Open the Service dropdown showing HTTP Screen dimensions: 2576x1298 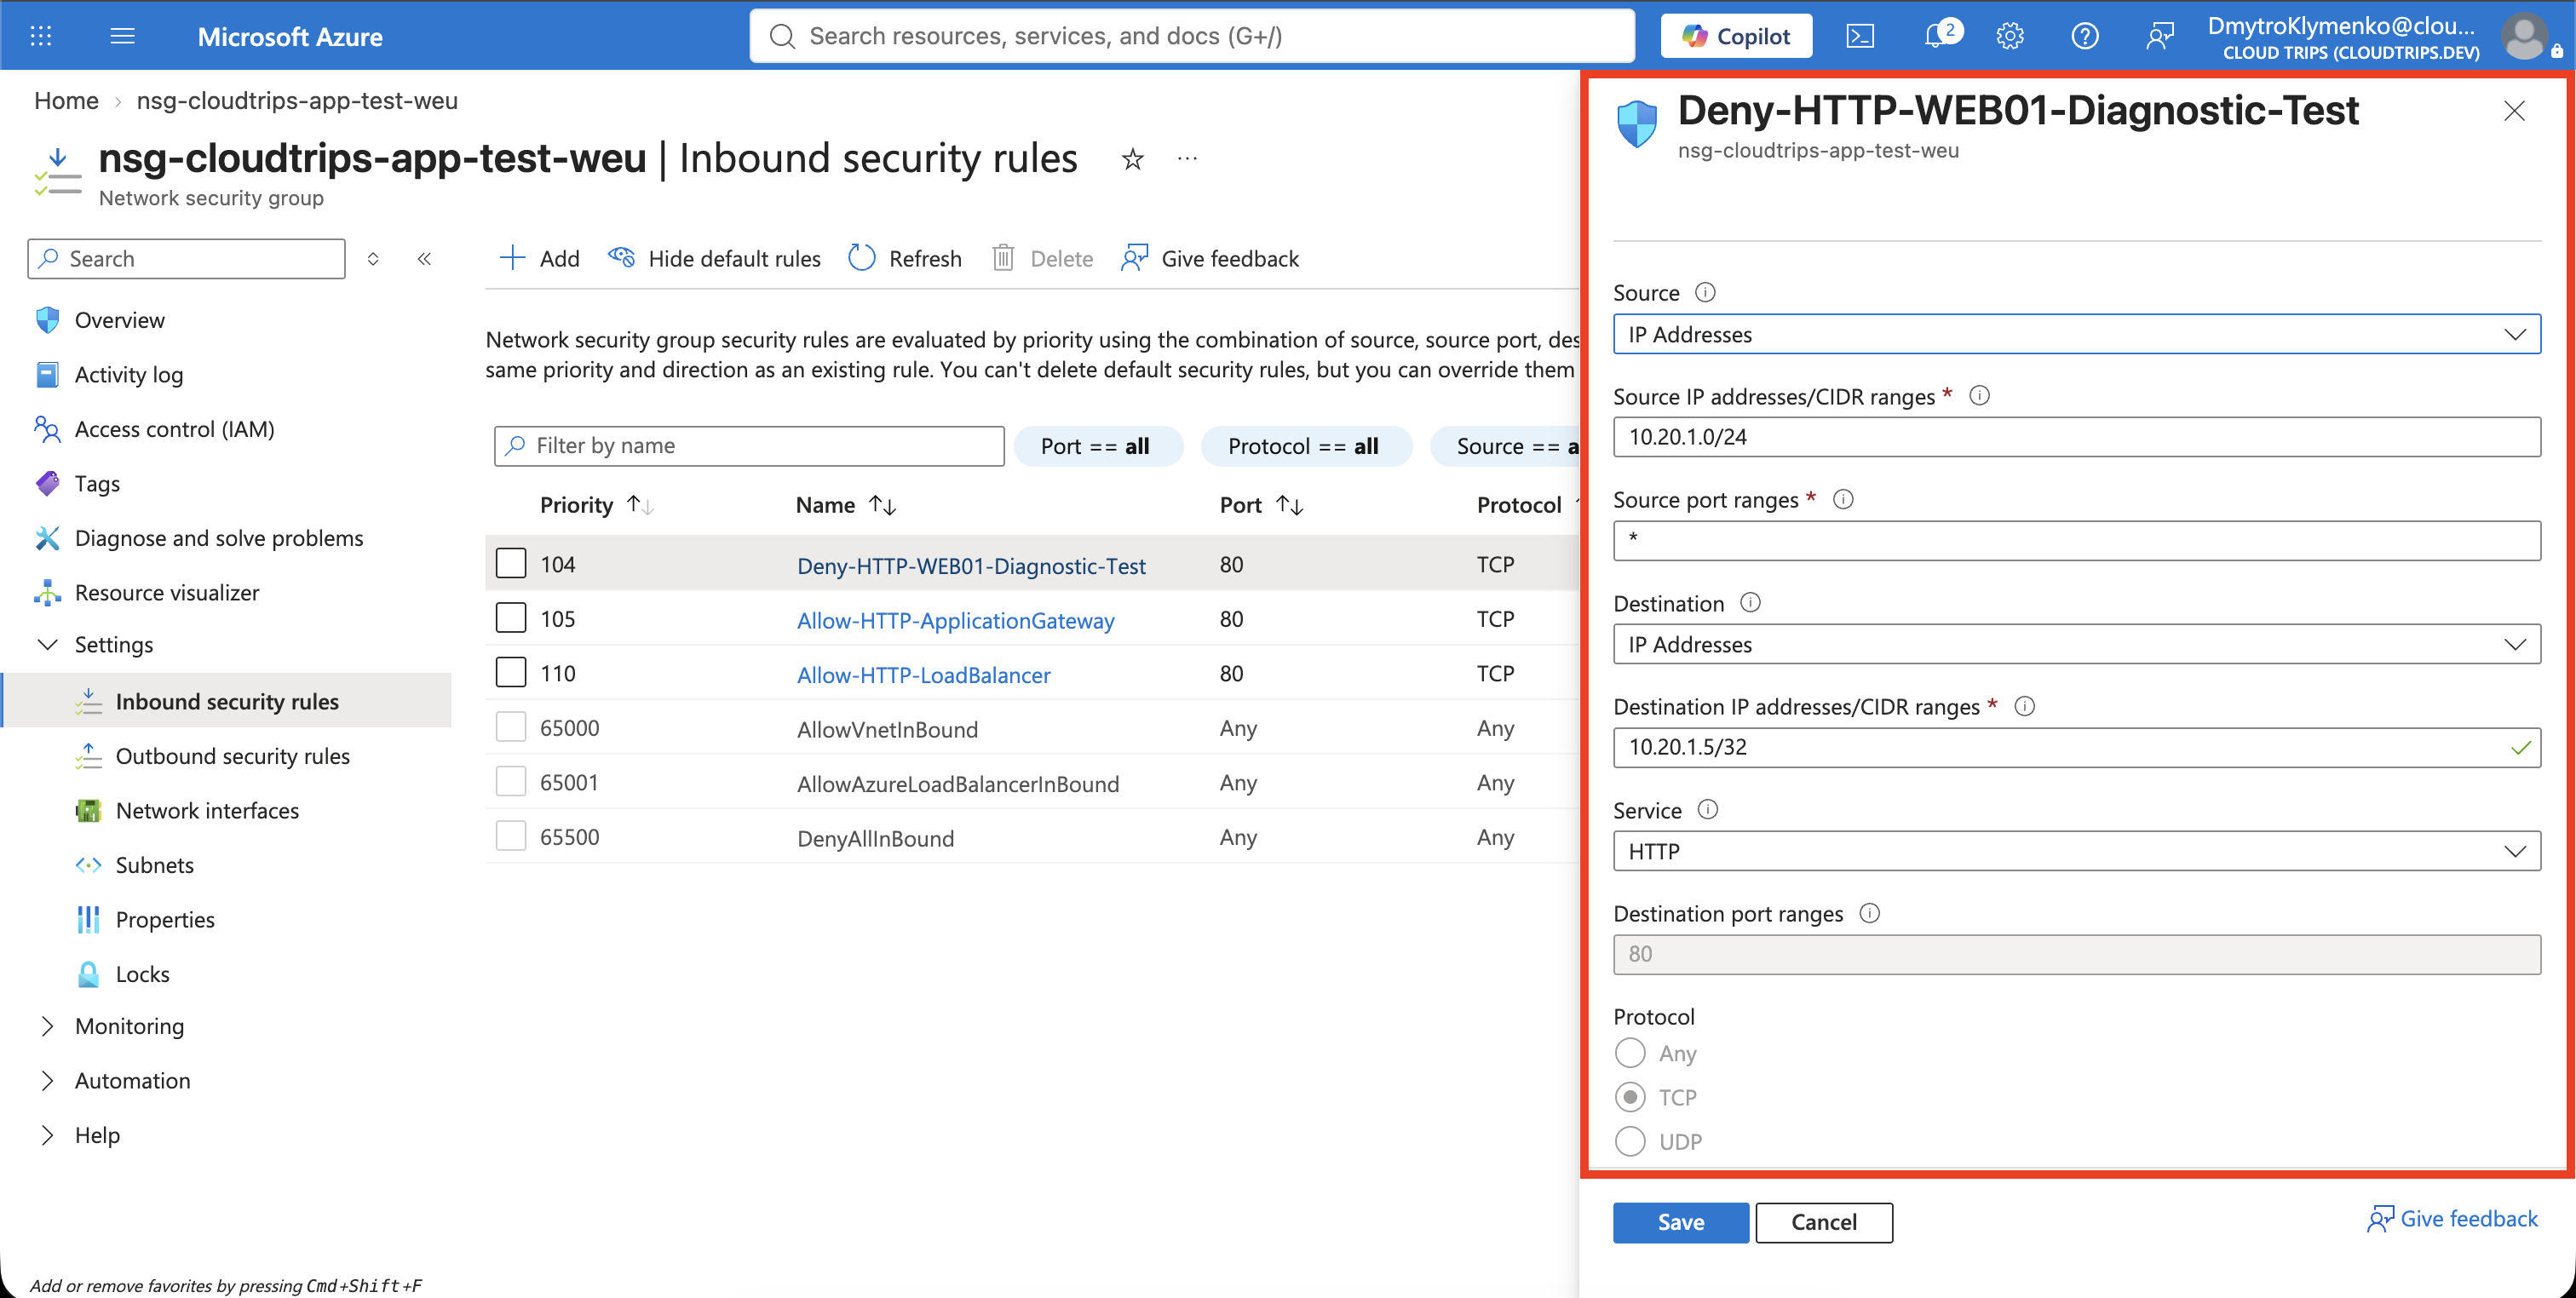coord(2076,851)
